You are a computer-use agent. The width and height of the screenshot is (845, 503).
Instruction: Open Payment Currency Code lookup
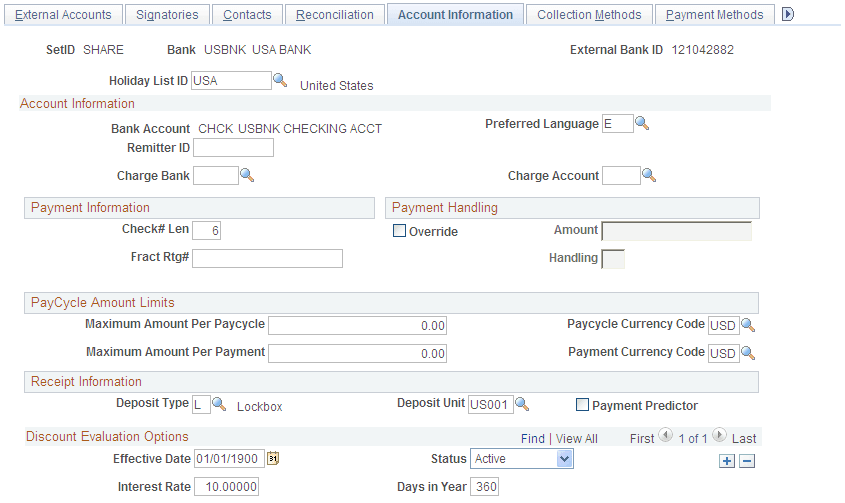(748, 353)
